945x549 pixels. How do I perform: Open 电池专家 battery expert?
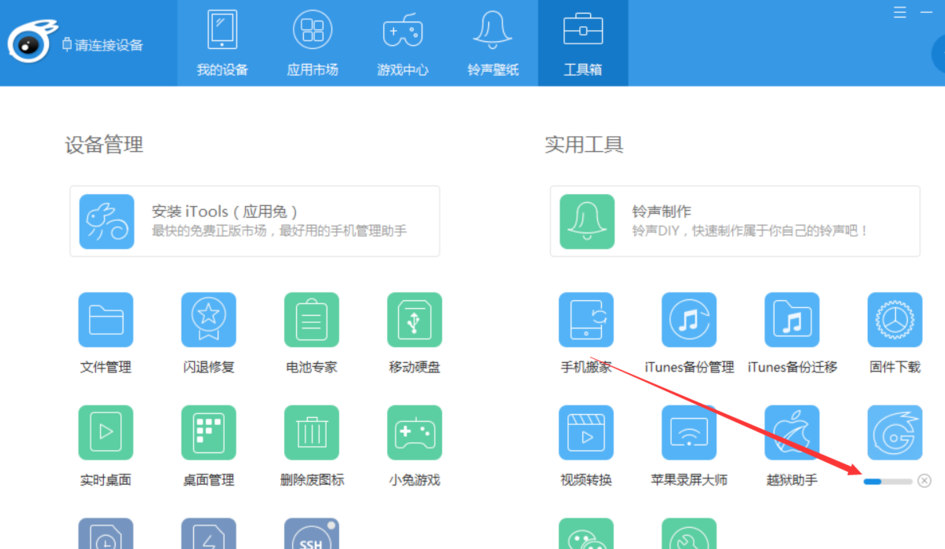(311, 320)
